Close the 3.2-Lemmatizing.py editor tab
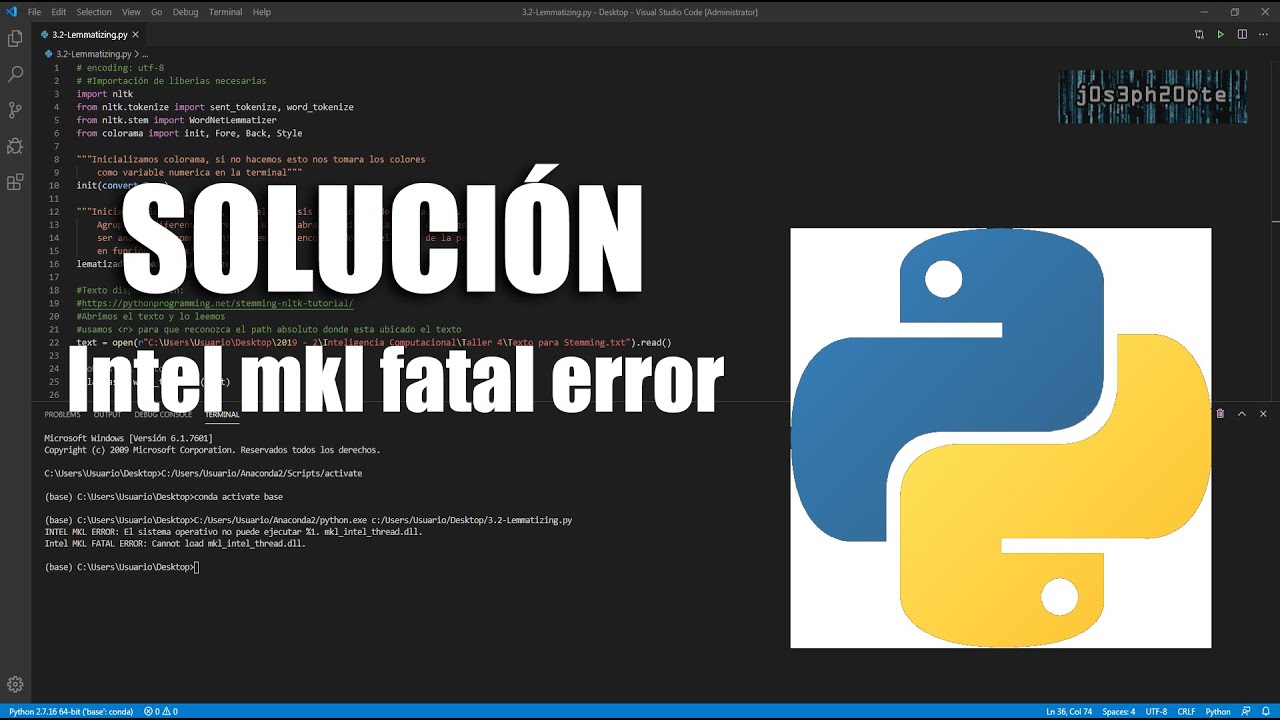1280x720 pixels. (135, 34)
